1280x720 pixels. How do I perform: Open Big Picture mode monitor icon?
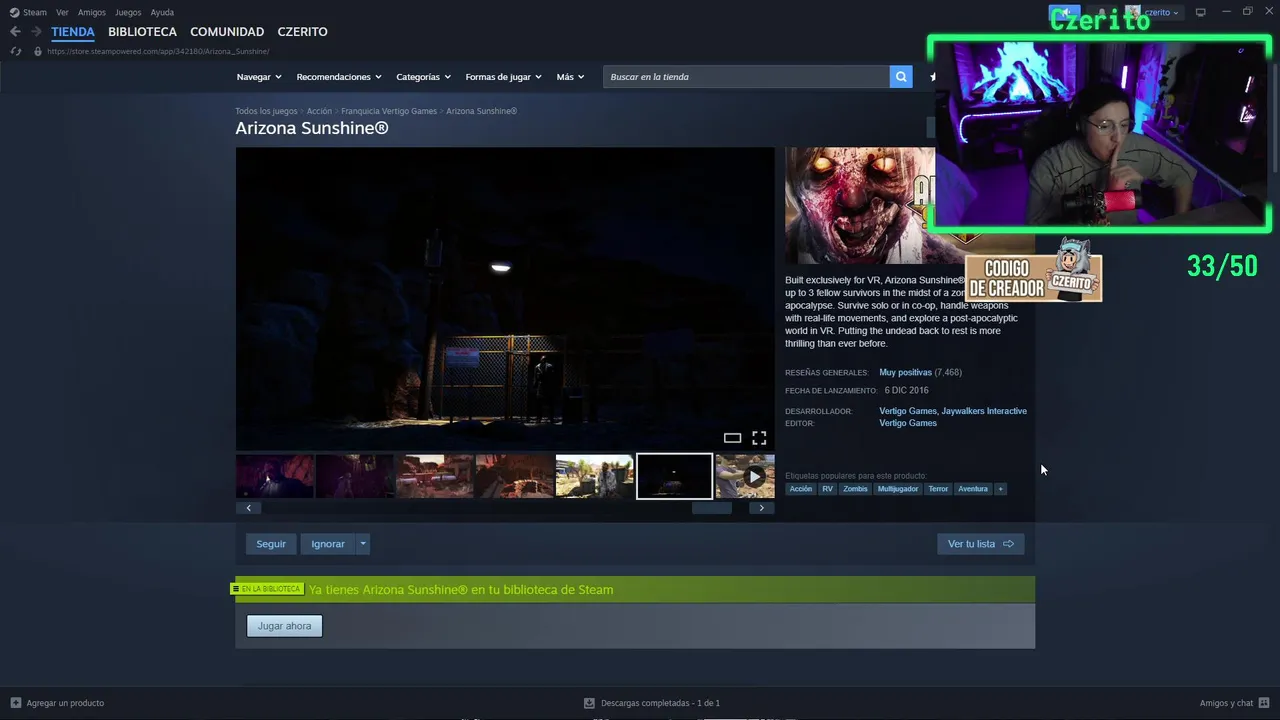(1200, 12)
